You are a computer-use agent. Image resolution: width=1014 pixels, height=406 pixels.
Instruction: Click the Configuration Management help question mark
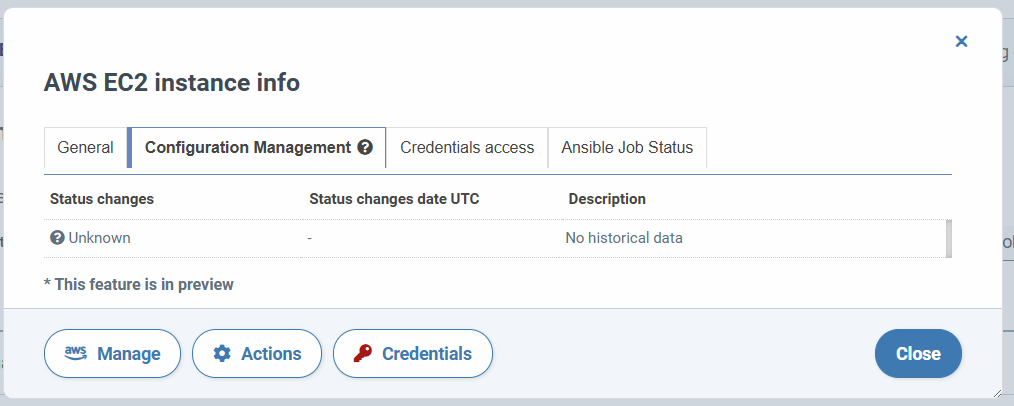click(365, 147)
